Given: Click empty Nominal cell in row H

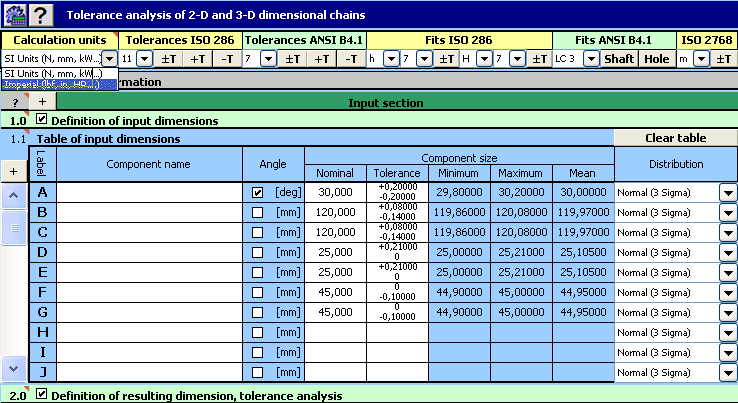Looking at the screenshot, I should tap(335, 332).
